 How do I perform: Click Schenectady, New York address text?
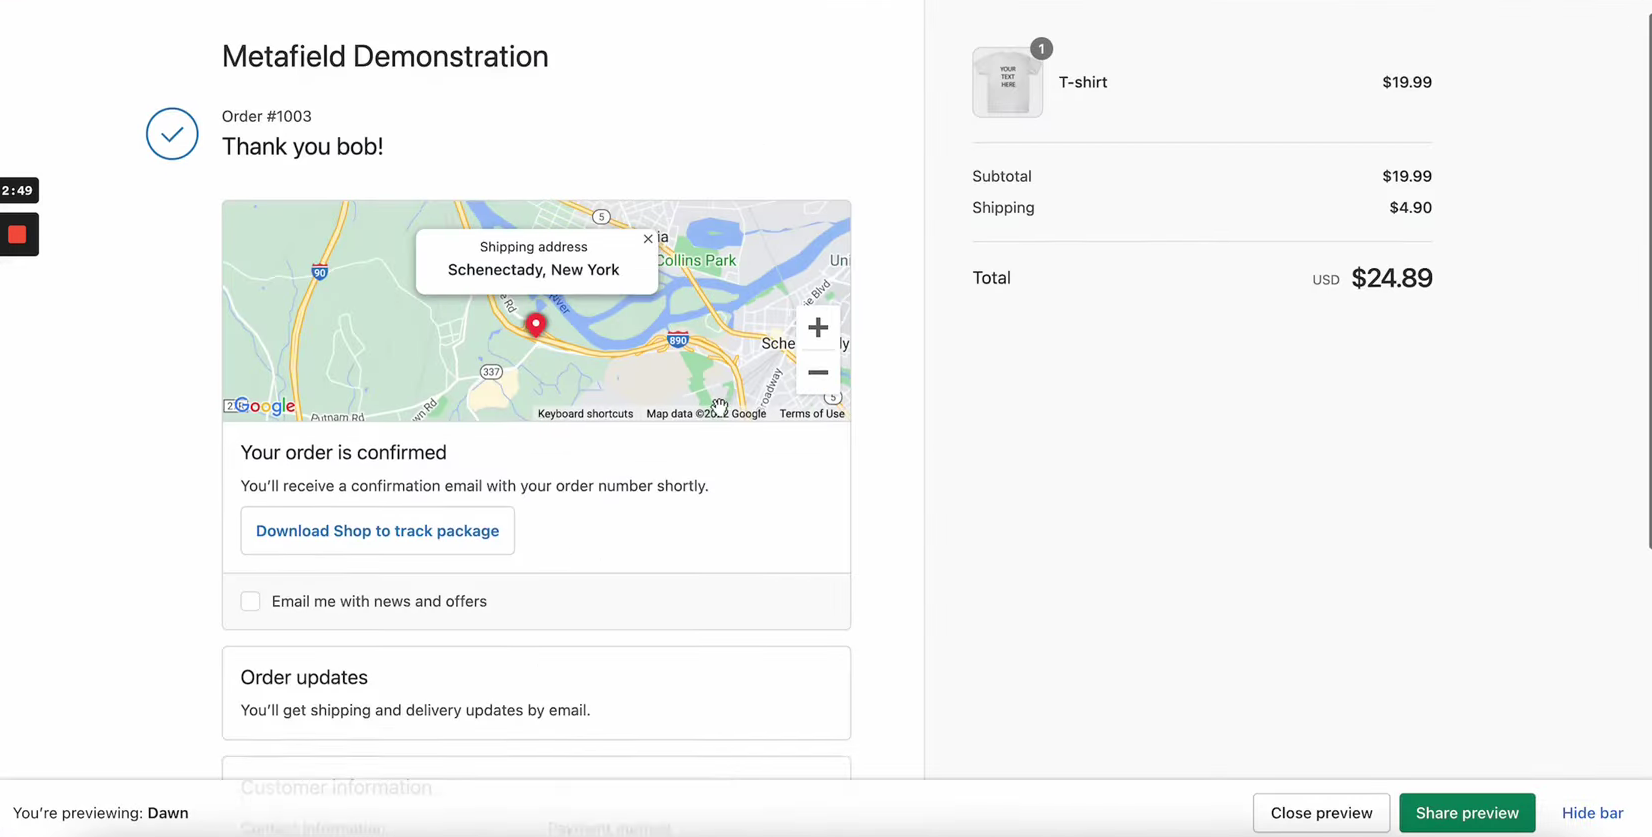[533, 270]
